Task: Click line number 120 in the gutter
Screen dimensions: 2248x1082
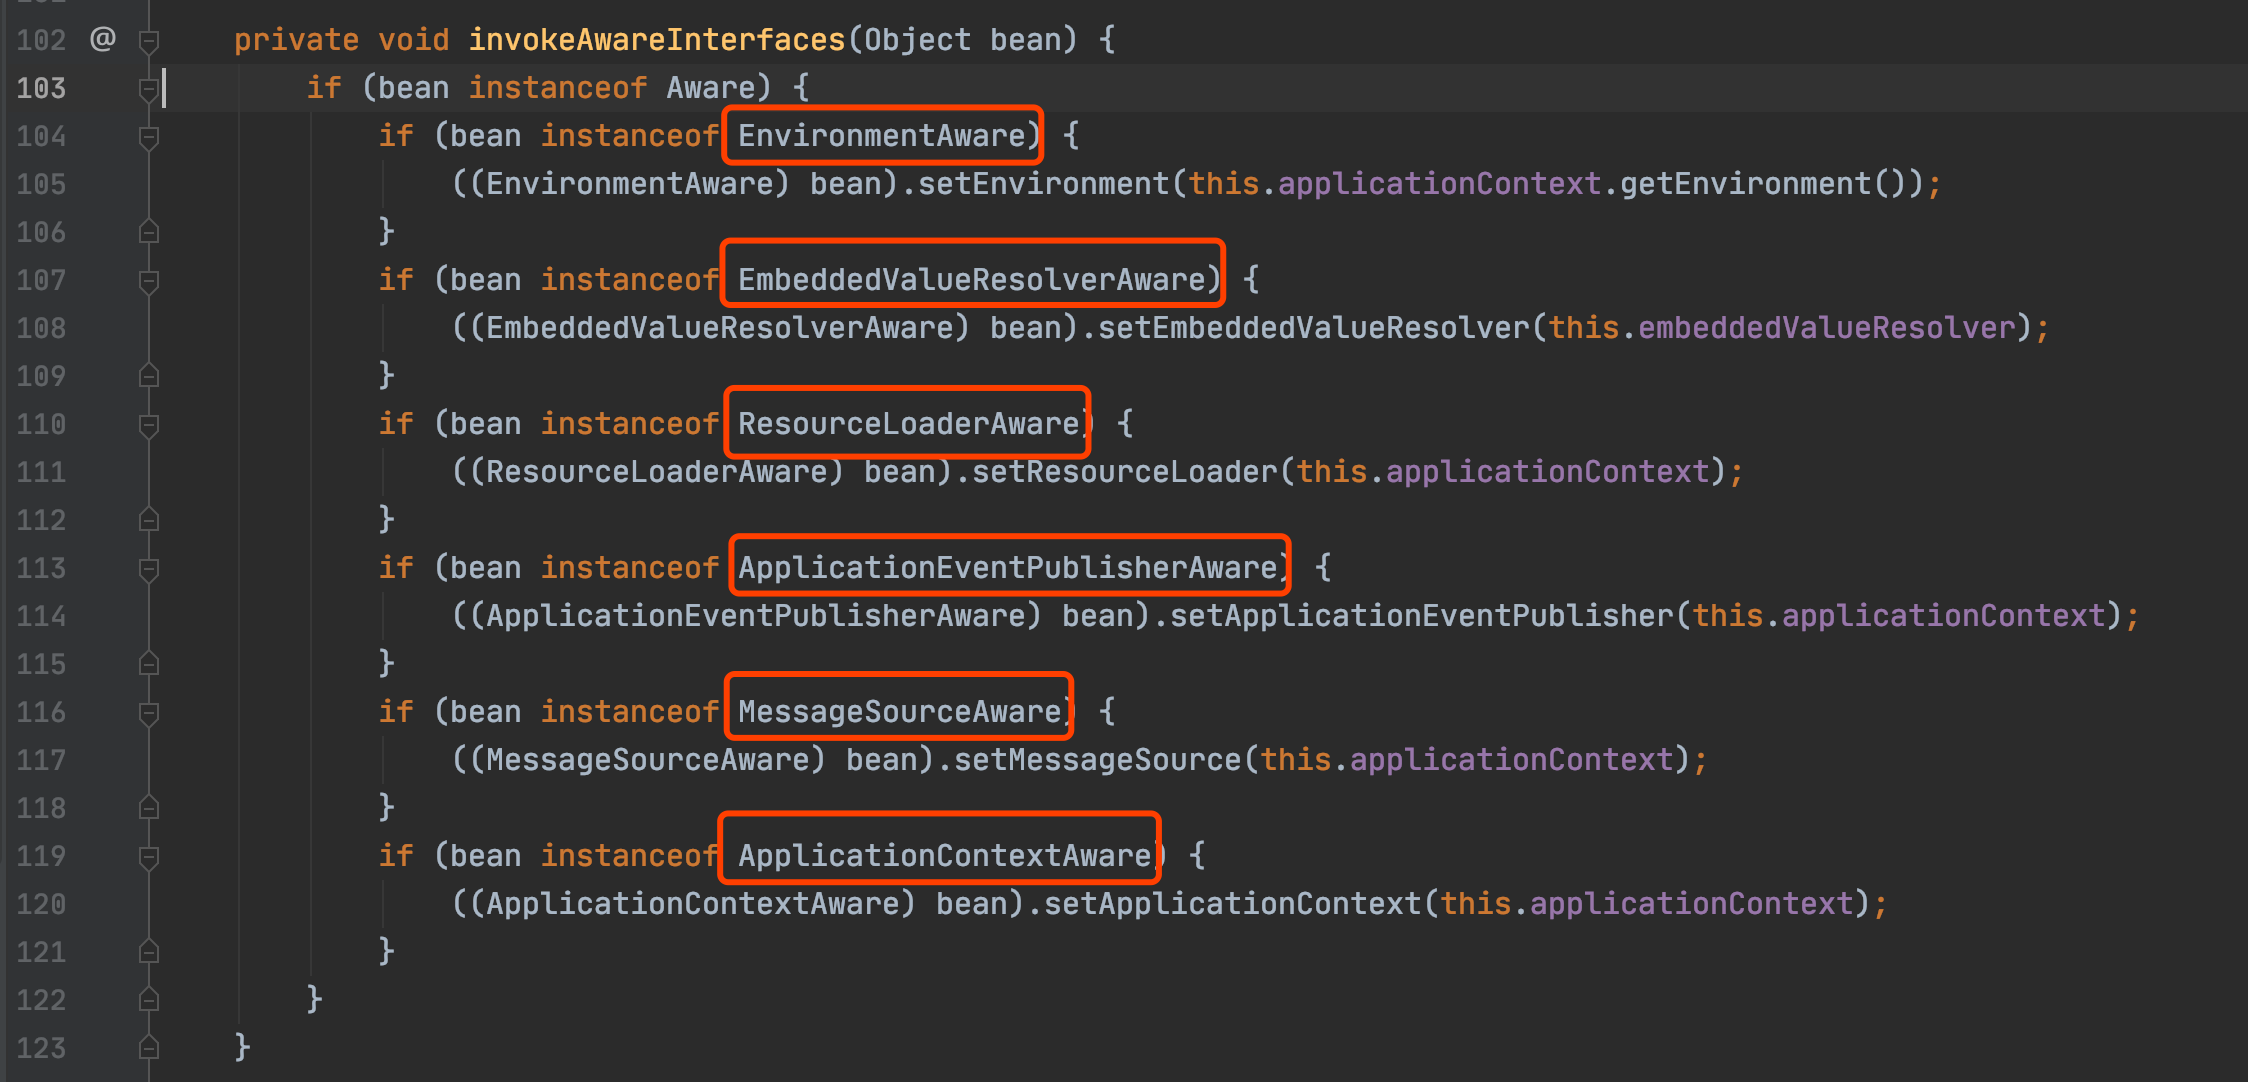Action: tap(41, 904)
